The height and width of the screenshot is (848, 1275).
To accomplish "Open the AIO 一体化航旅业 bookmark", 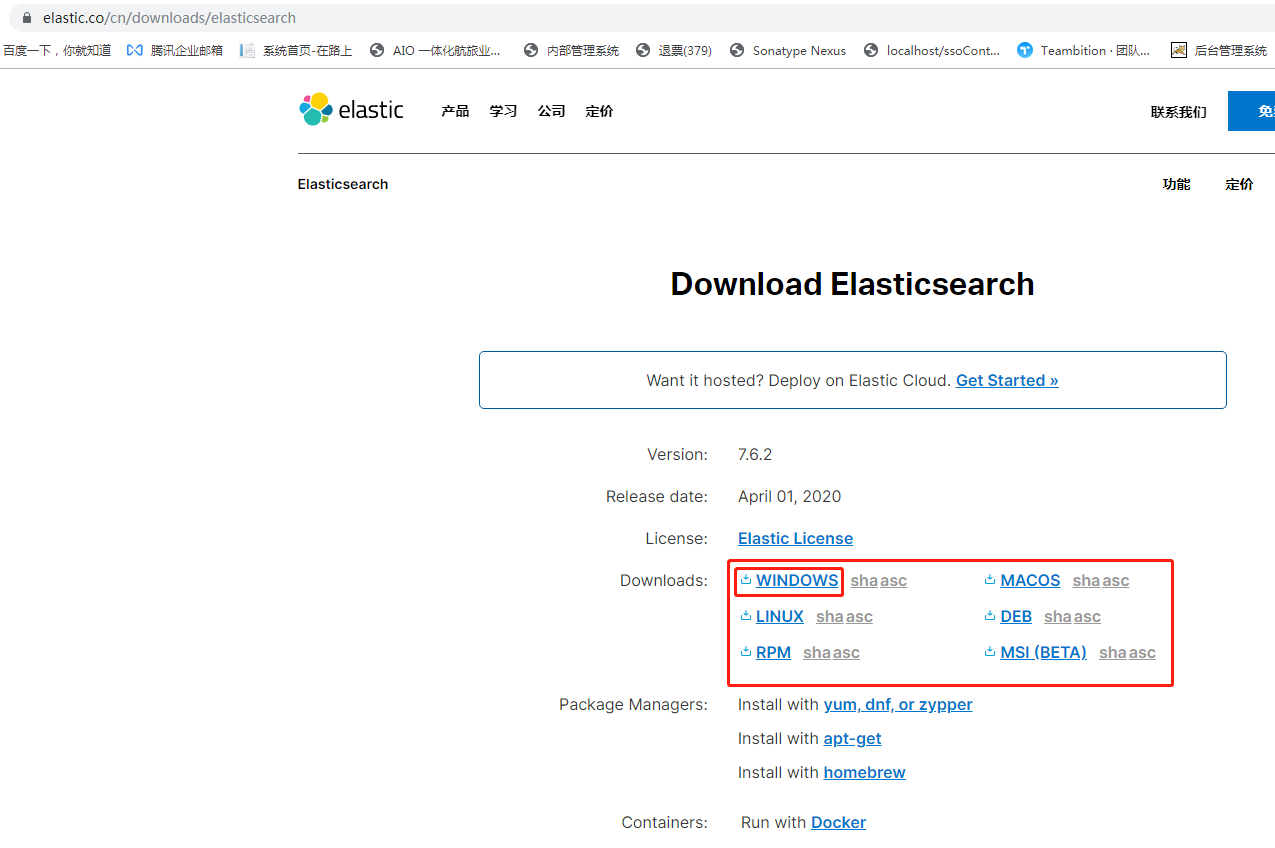I will (x=435, y=50).
